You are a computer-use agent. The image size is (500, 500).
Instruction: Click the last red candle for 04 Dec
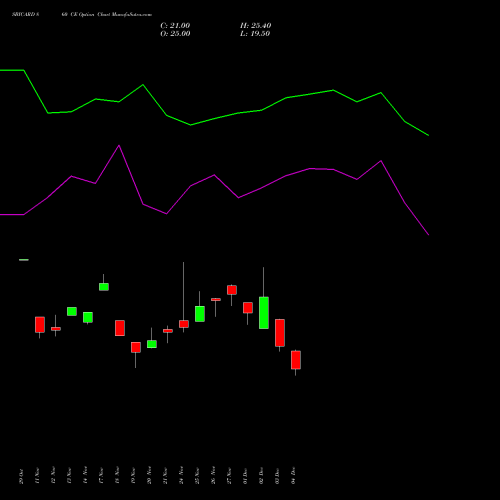point(296,360)
